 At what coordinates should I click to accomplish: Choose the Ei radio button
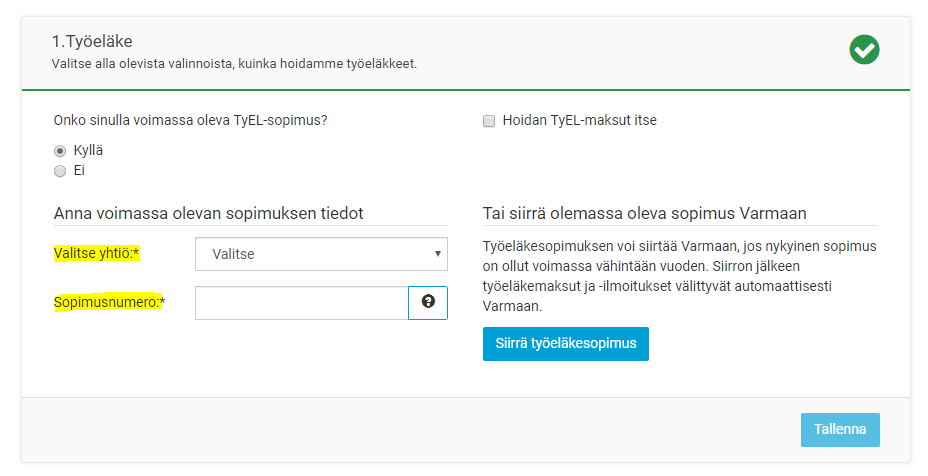(60, 171)
